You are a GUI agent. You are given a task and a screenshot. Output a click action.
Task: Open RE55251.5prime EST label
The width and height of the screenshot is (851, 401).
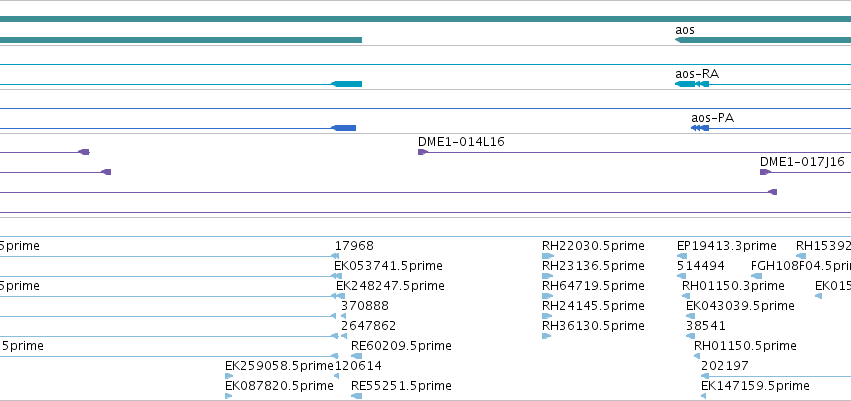[x=401, y=386]
